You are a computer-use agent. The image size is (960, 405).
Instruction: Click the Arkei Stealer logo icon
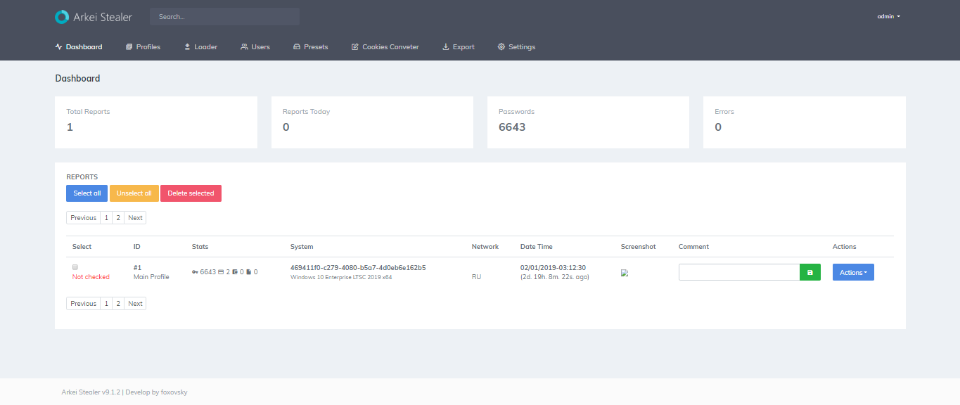(x=62, y=17)
